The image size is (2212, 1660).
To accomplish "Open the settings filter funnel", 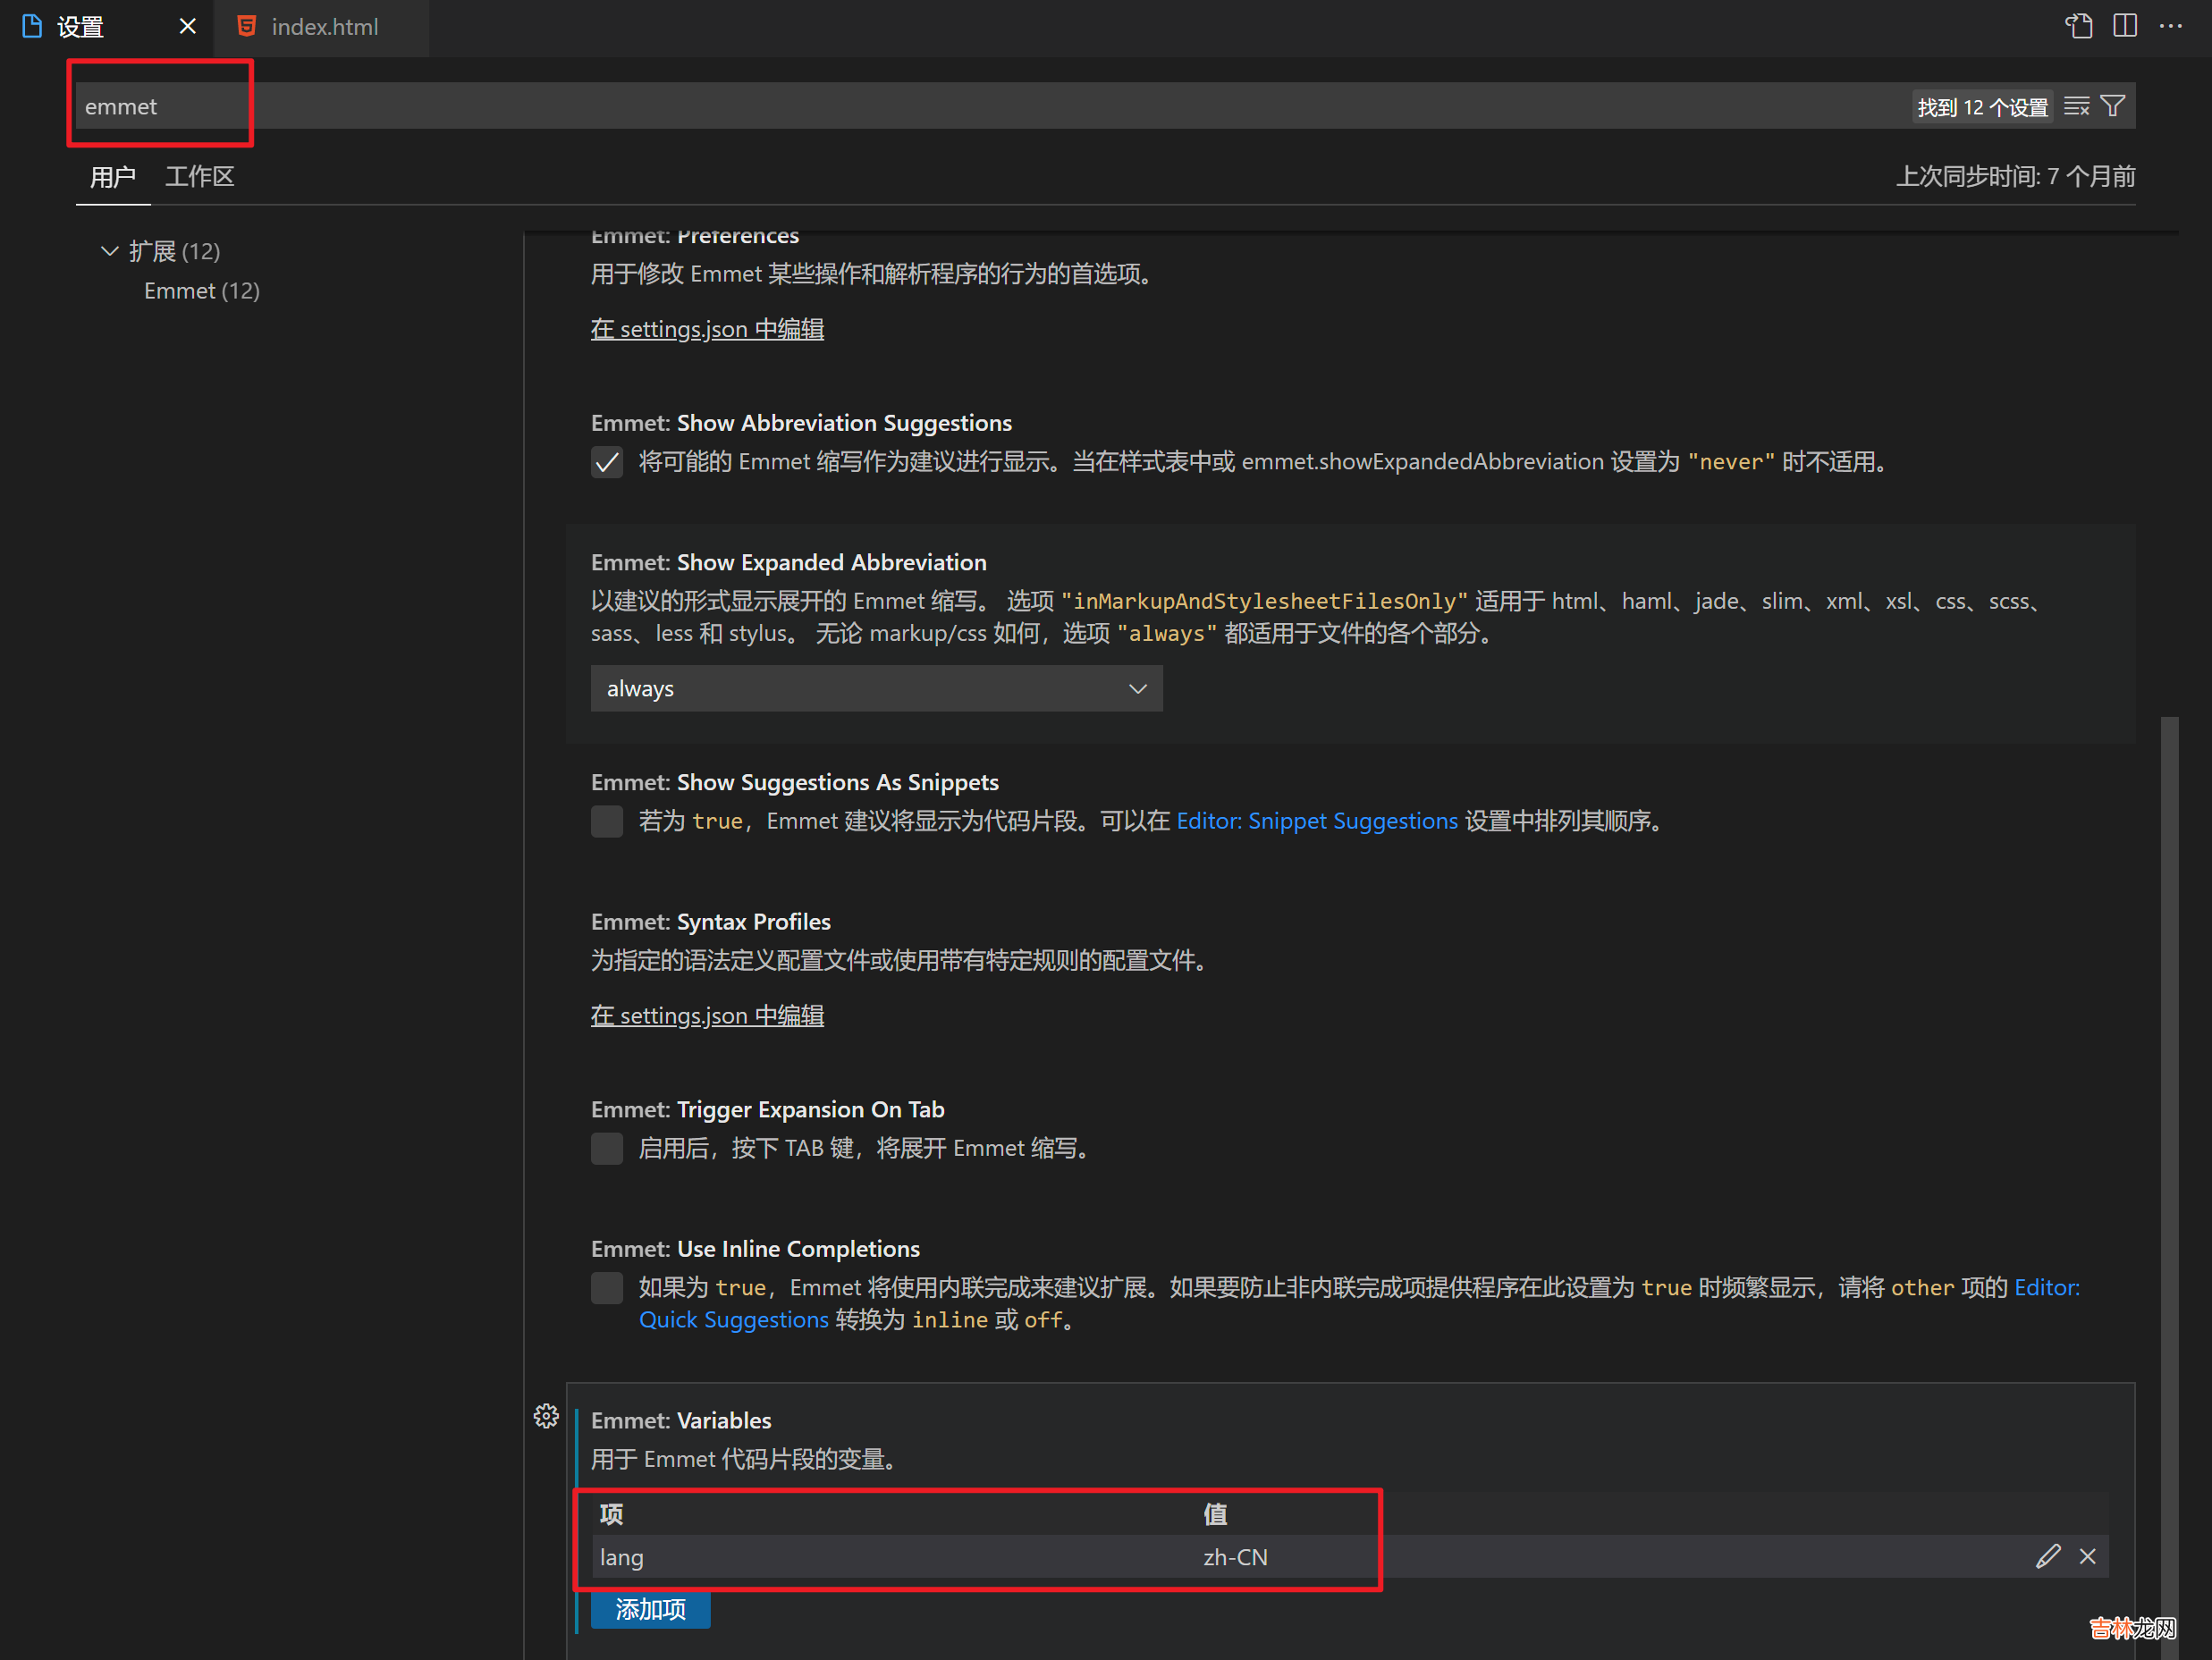I will [2112, 106].
